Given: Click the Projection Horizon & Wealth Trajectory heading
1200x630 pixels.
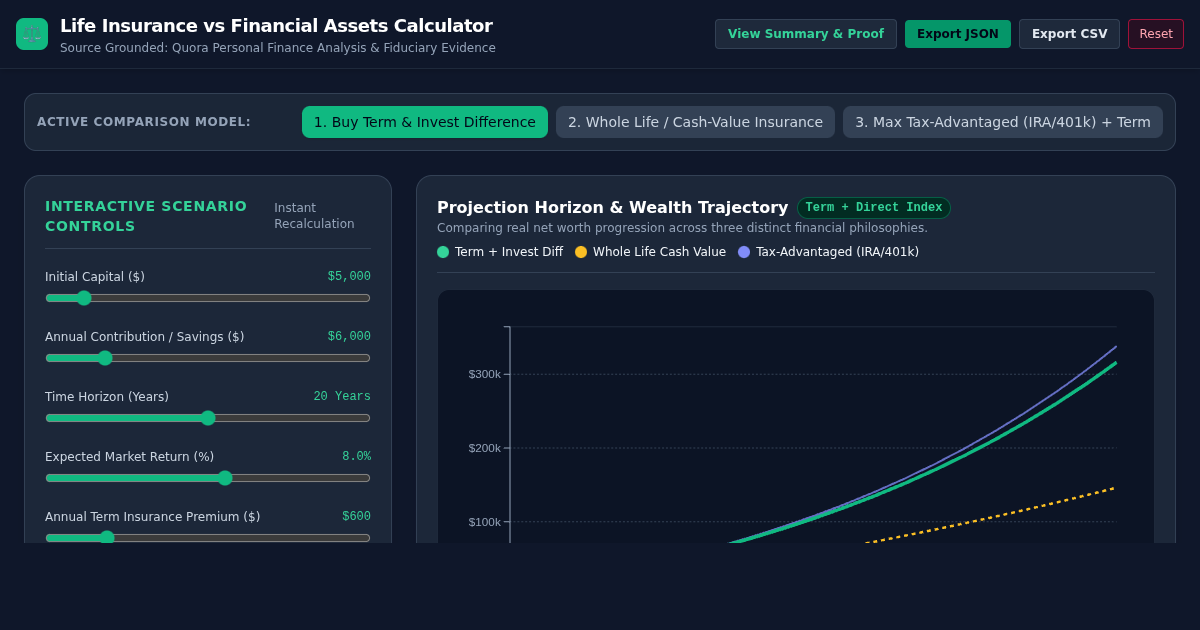Looking at the screenshot, I should [x=612, y=207].
